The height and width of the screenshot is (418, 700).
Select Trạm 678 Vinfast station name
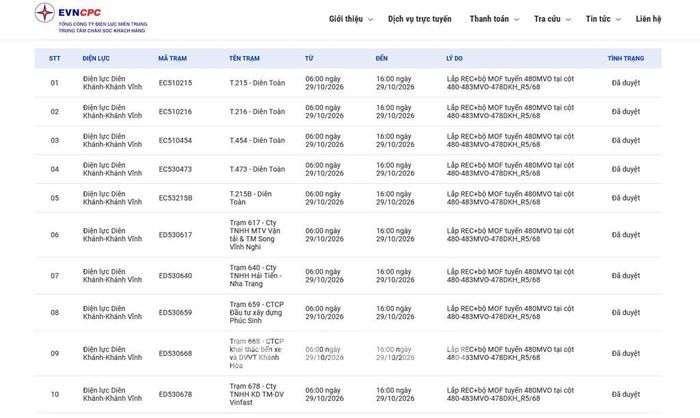point(257,394)
